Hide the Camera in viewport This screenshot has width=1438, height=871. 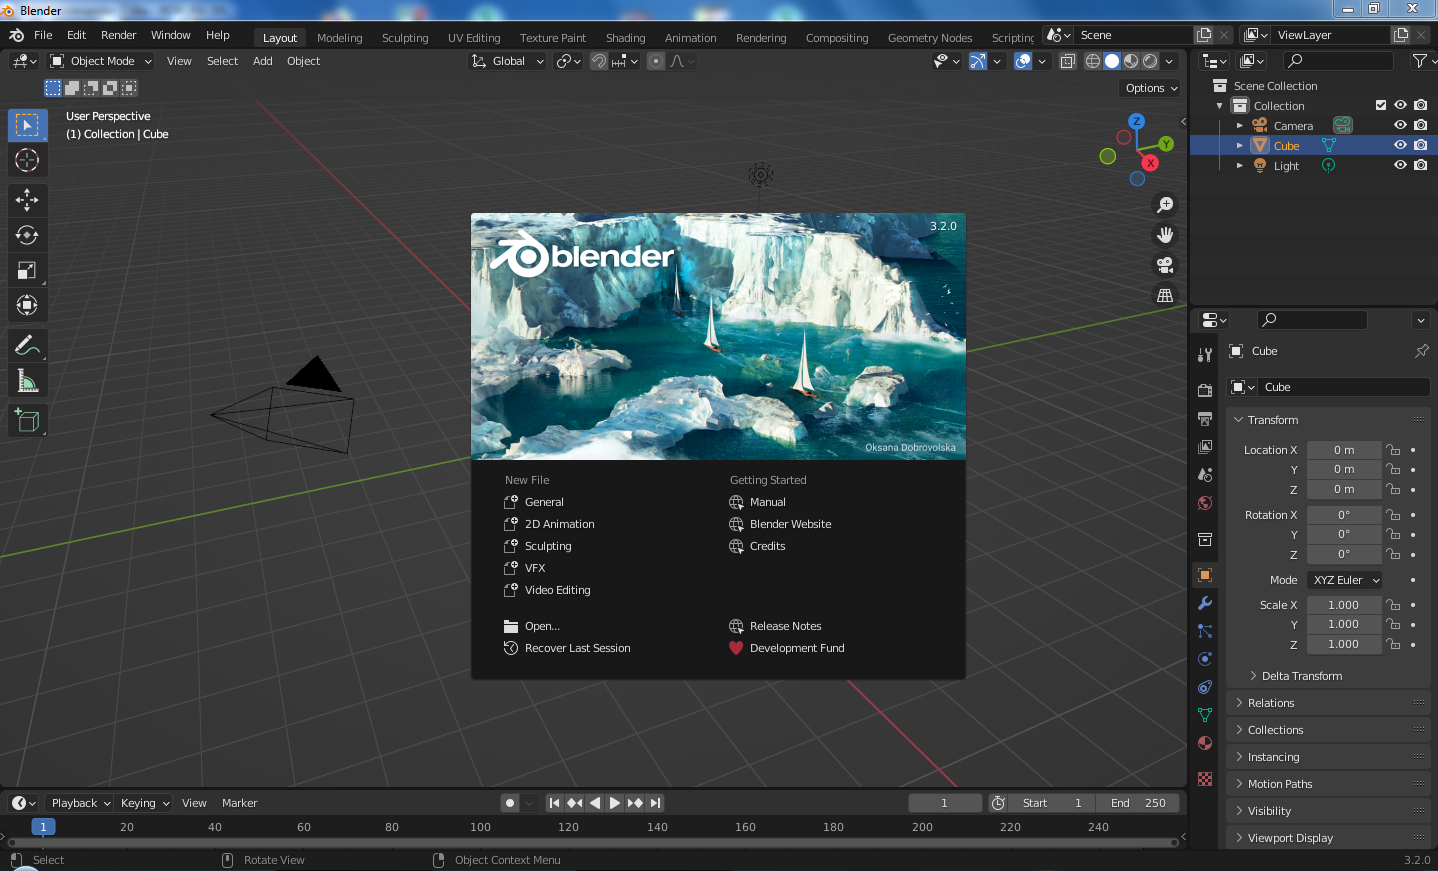point(1400,125)
